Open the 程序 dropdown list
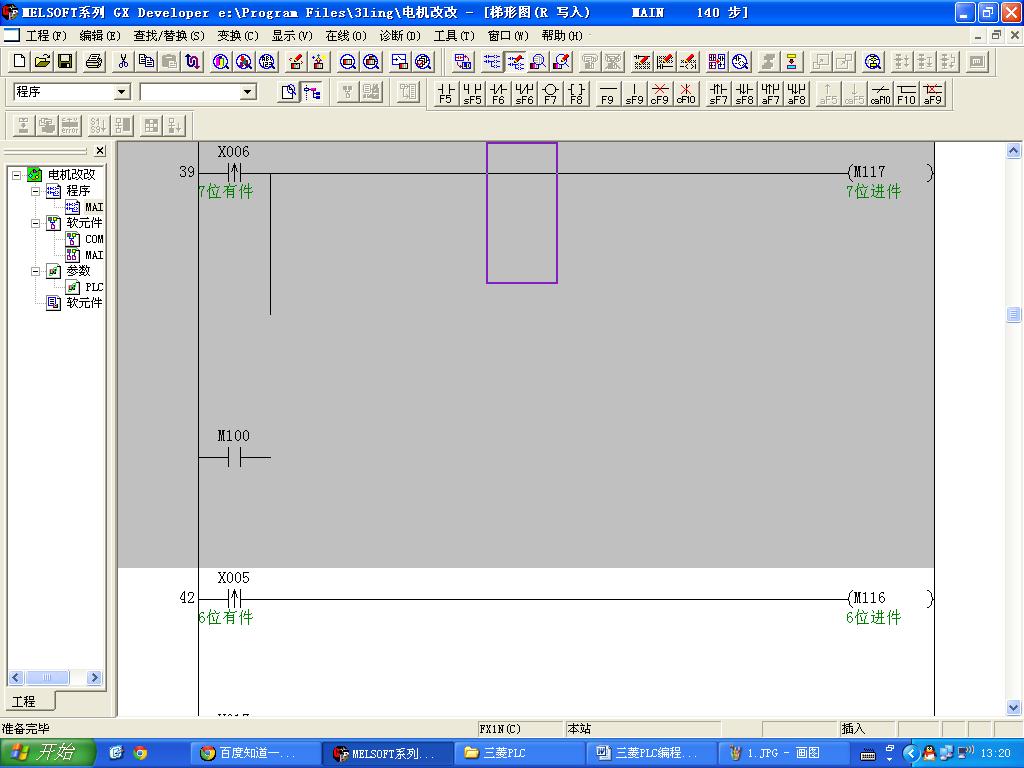 pyautogui.click(x=122, y=92)
